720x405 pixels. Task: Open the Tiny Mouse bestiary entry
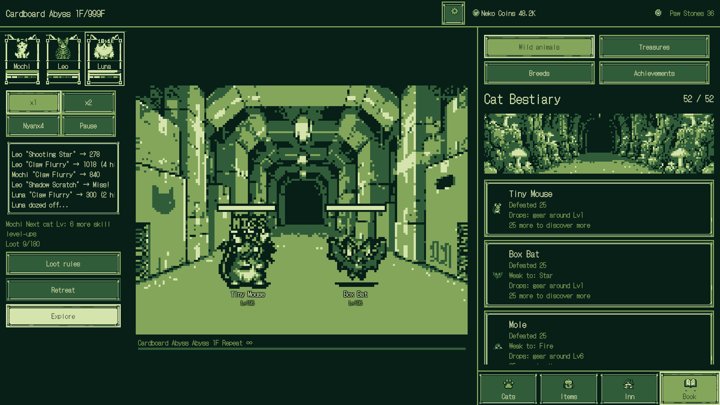tap(599, 209)
